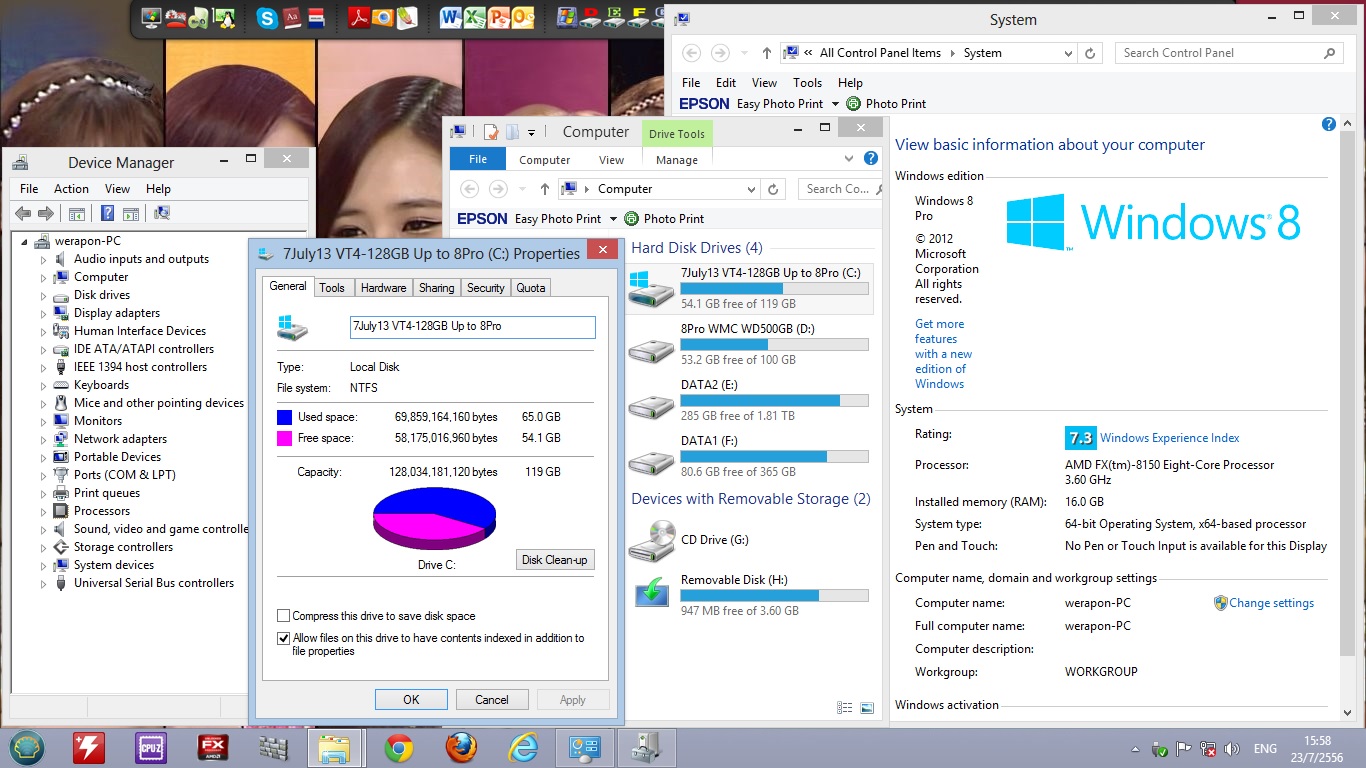Viewport: 1366px width, 768px height.
Task: Expand the Display adapters tree node
Action: pyautogui.click(x=44, y=313)
